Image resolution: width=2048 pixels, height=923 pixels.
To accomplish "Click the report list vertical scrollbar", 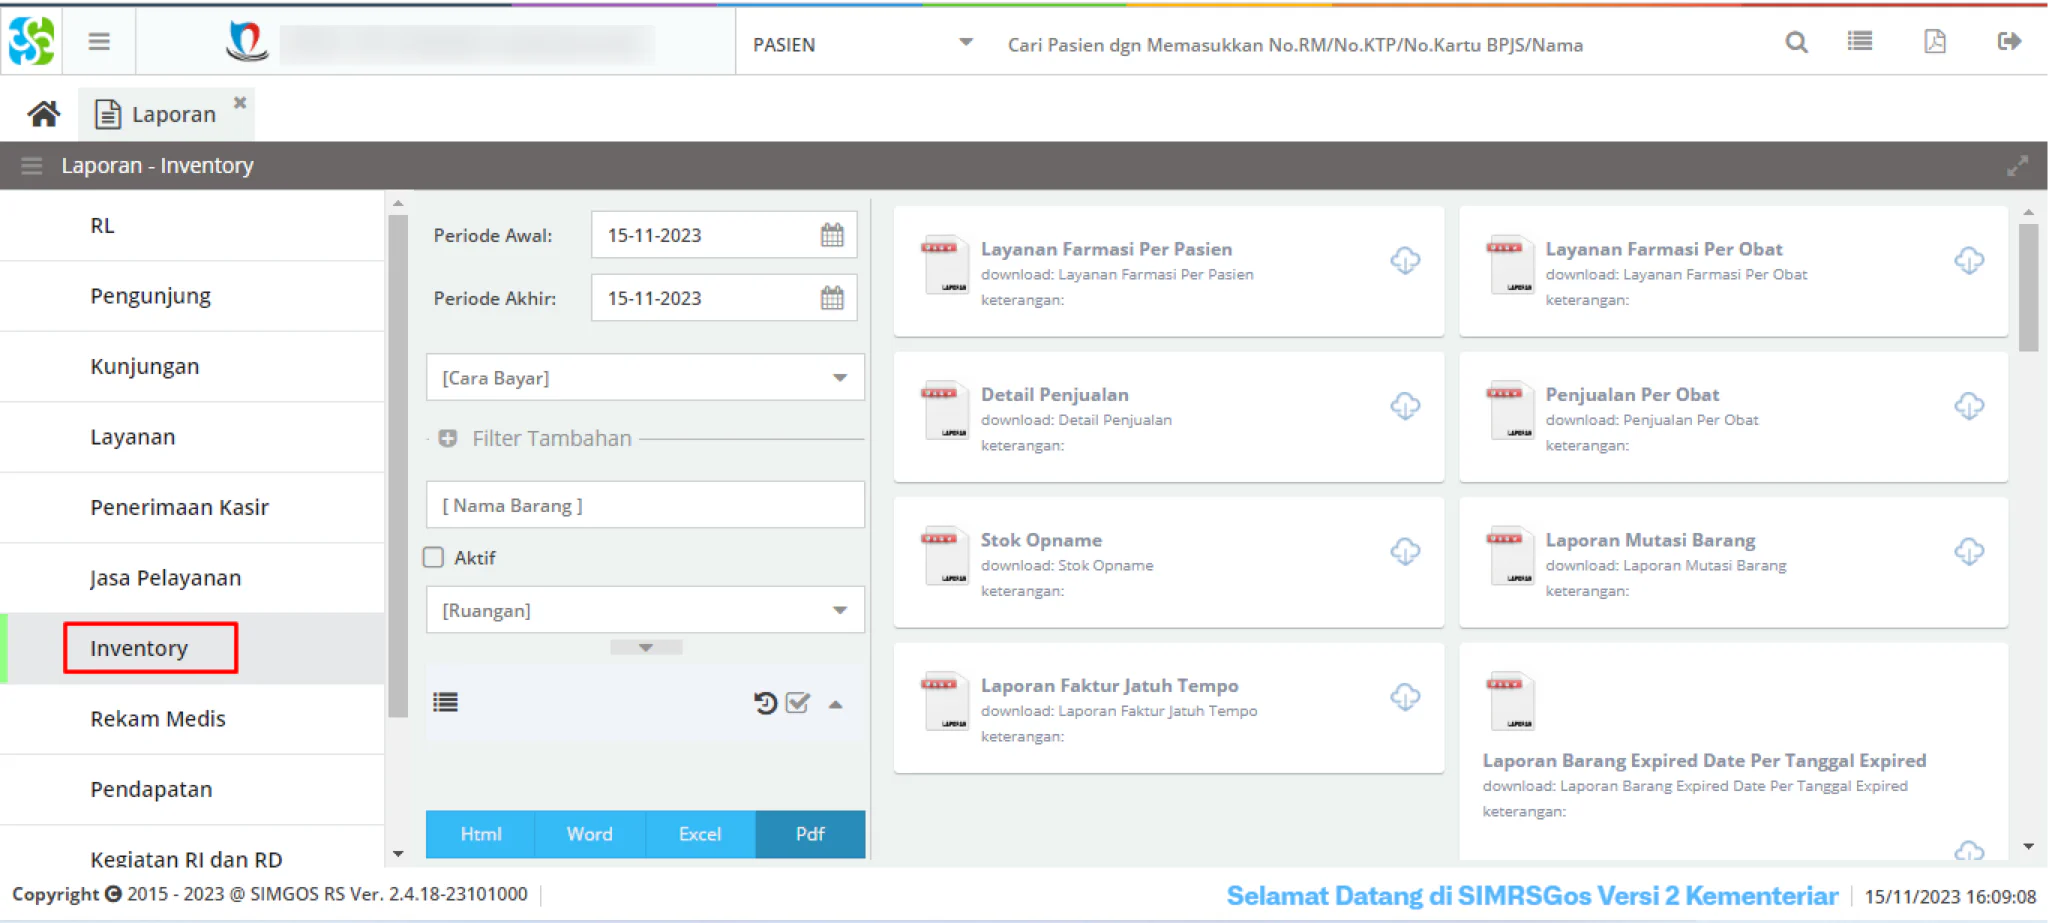I will click(x=2028, y=288).
